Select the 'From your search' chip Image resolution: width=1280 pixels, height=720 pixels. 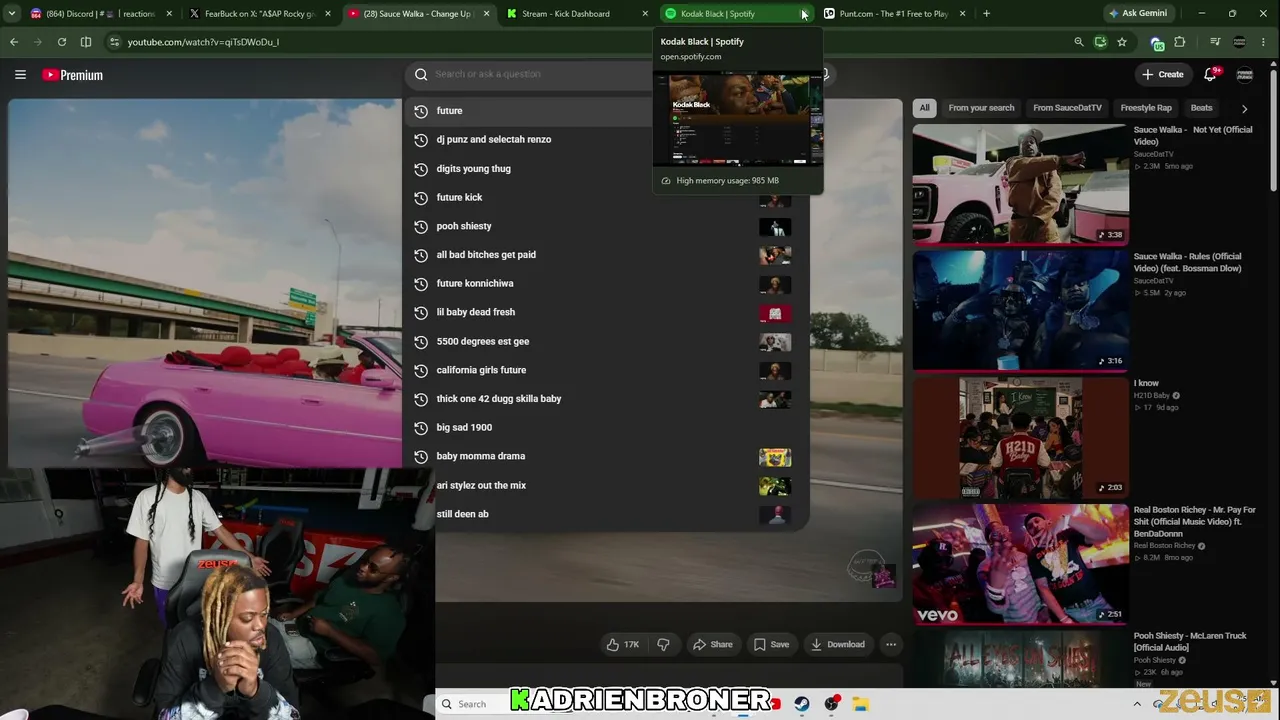click(x=981, y=108)
